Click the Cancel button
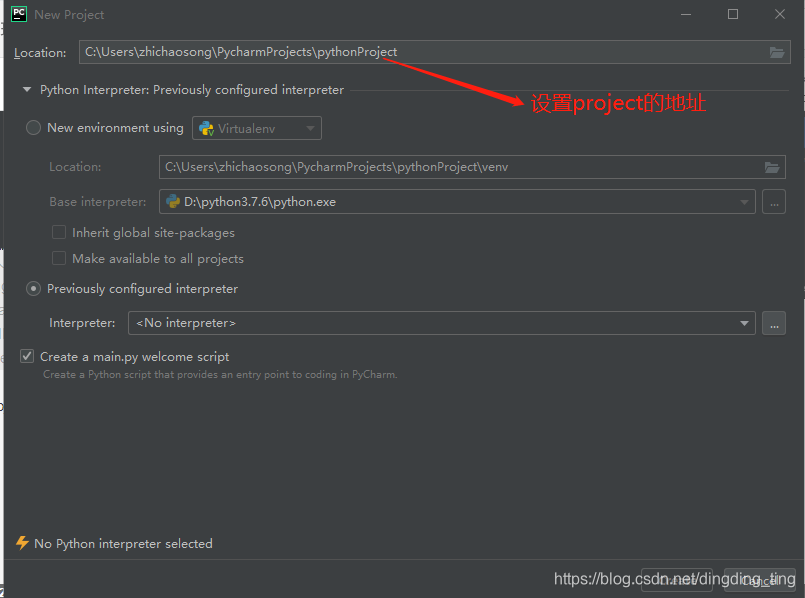The width and height of the screenshot is (805, 598). point(759,580)
